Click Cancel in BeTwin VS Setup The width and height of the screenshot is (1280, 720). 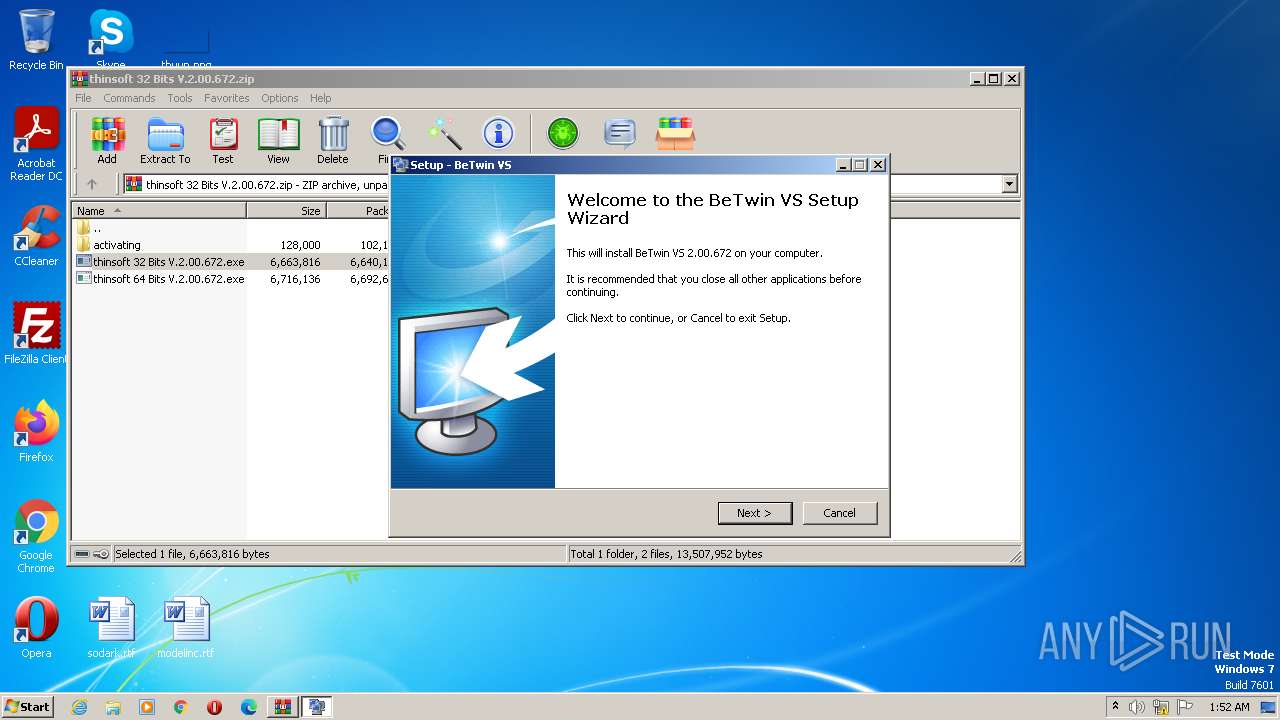(839, 513)
